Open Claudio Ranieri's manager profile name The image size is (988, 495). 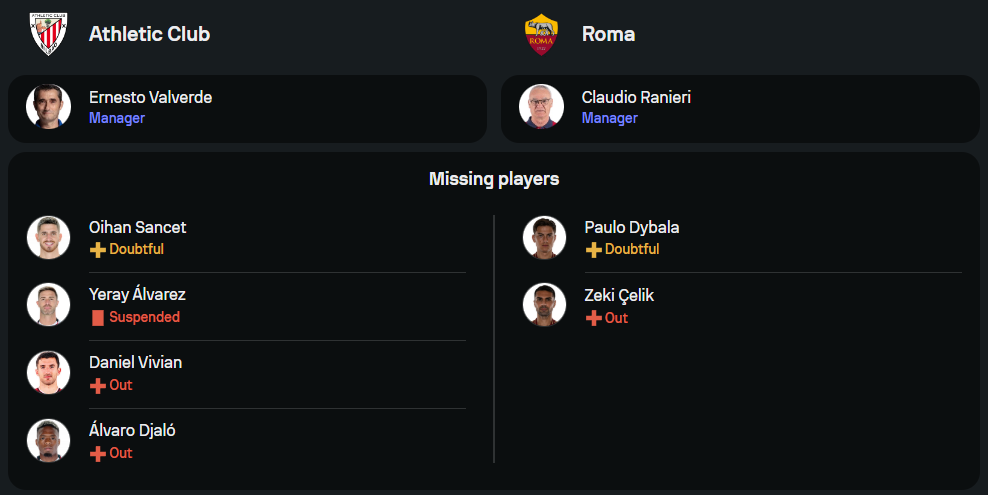636,97
